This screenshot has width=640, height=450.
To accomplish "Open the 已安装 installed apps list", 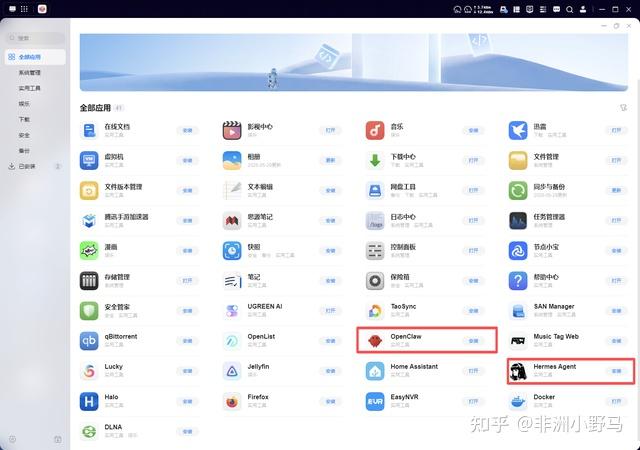I will [35, 166].
